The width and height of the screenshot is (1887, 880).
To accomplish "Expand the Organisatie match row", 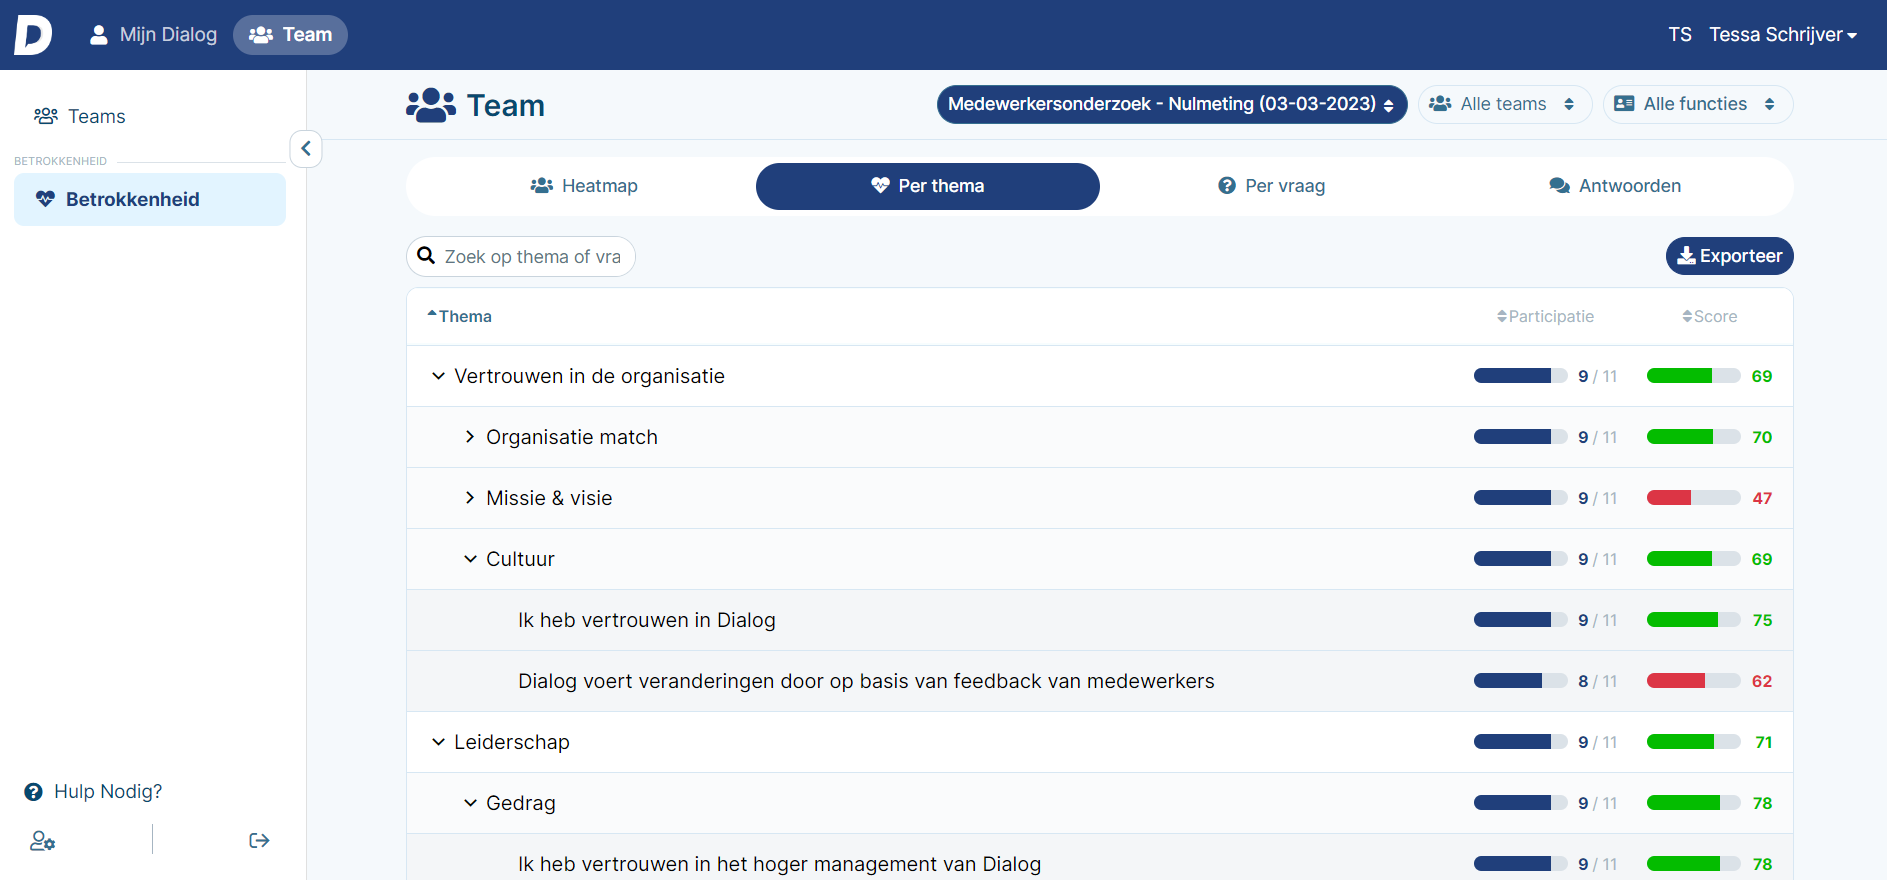I will [x=470, y=437].
